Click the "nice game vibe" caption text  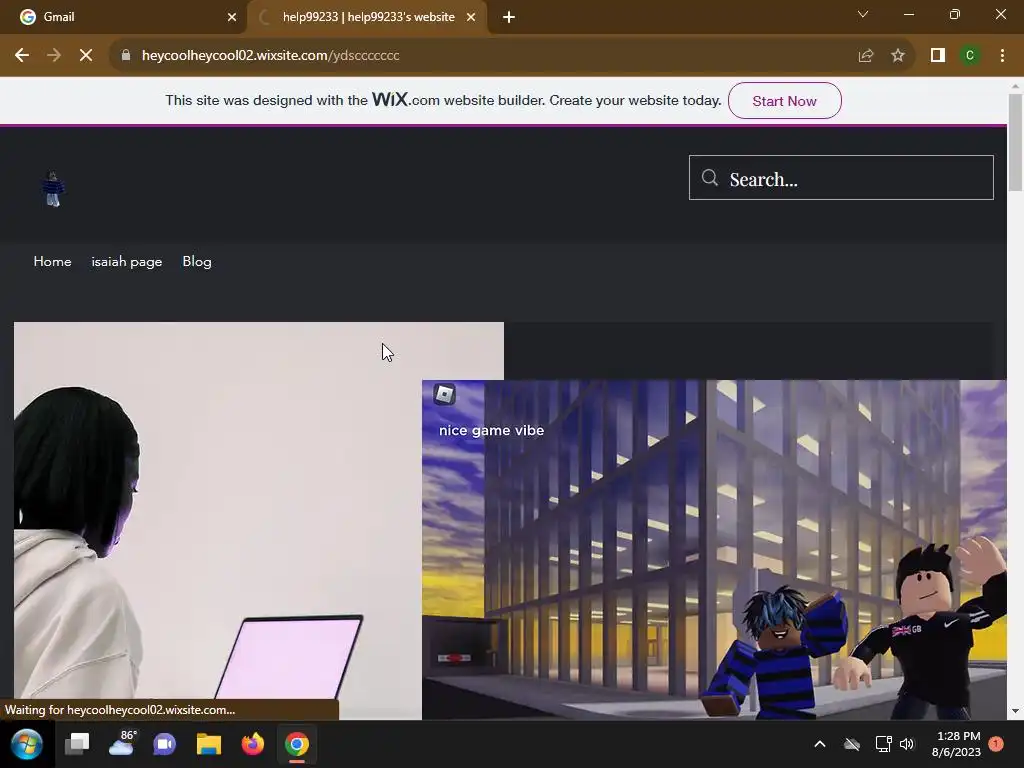pyautogui.click(x=491, y=430)
